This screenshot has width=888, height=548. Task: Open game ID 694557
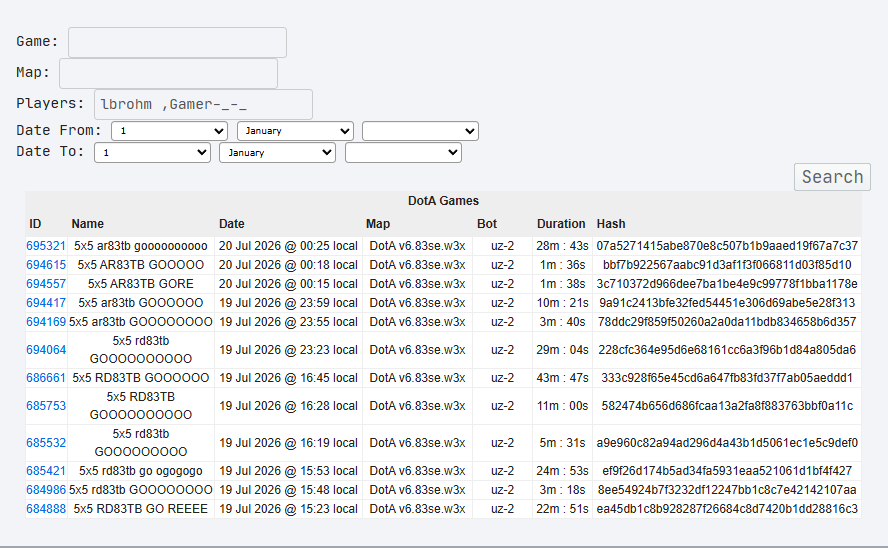click(x=46, y=284)
